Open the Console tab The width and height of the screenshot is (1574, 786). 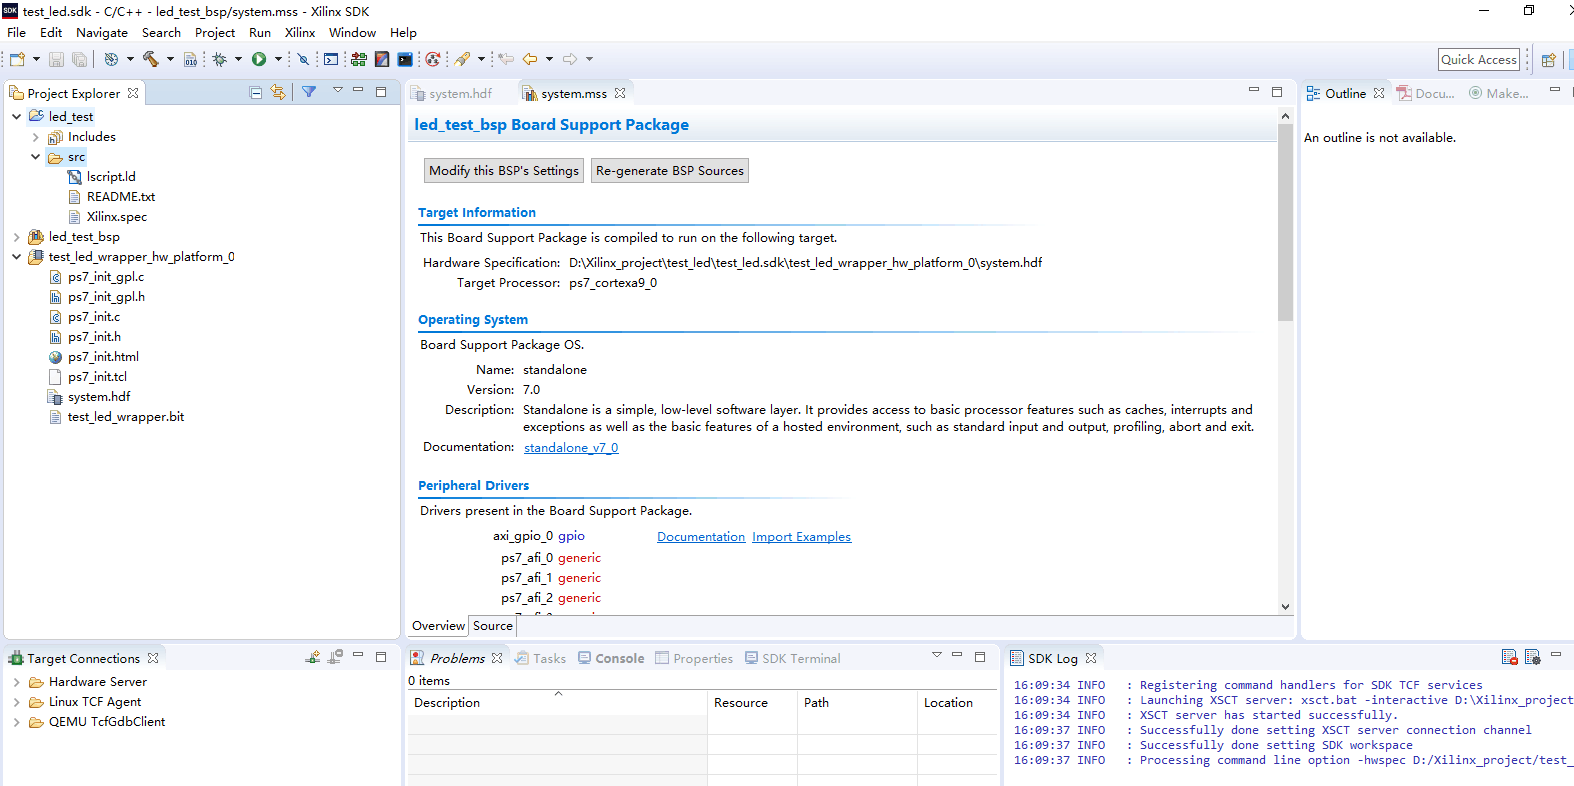click(611, 658)
